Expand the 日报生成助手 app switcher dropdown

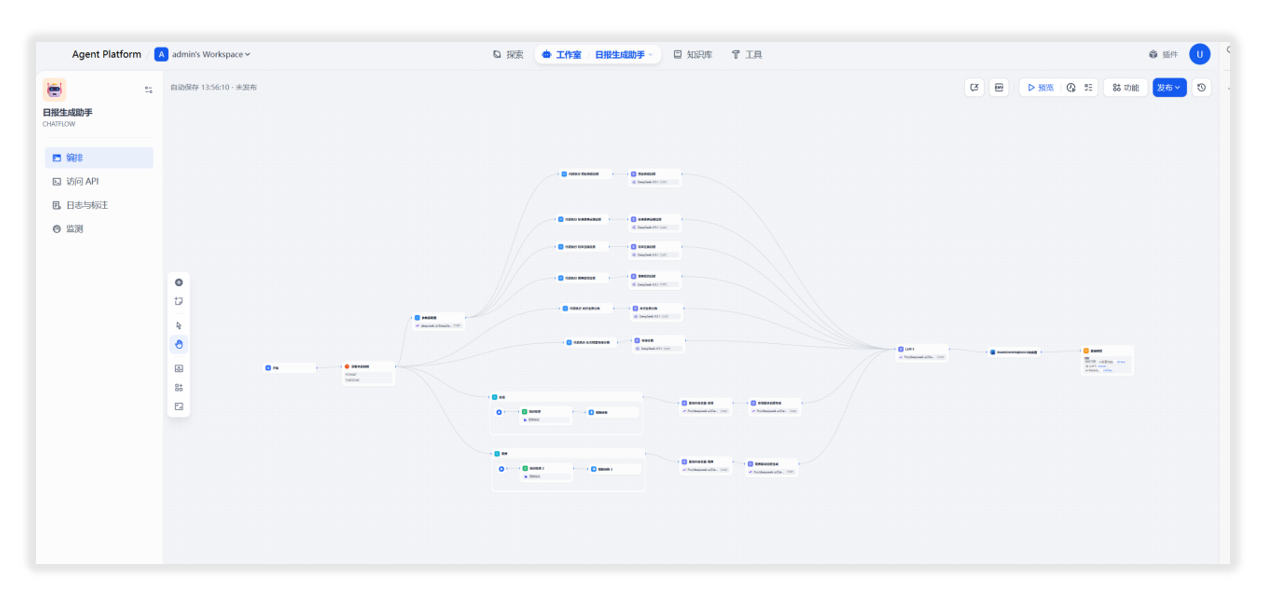pos(625,54)
